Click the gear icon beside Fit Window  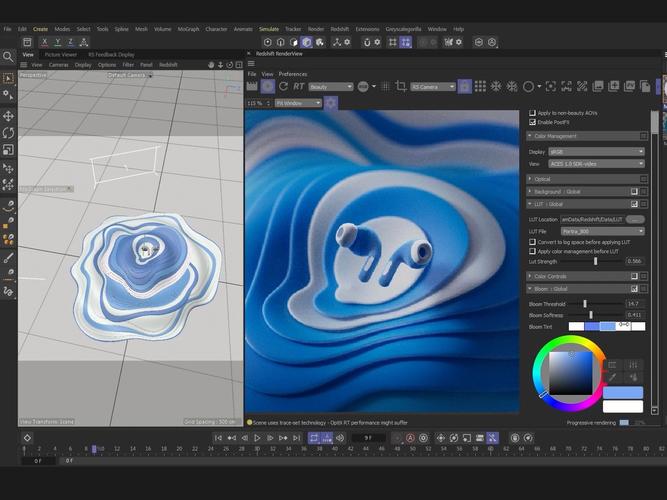pyautogui.click(x=331, y=103)
